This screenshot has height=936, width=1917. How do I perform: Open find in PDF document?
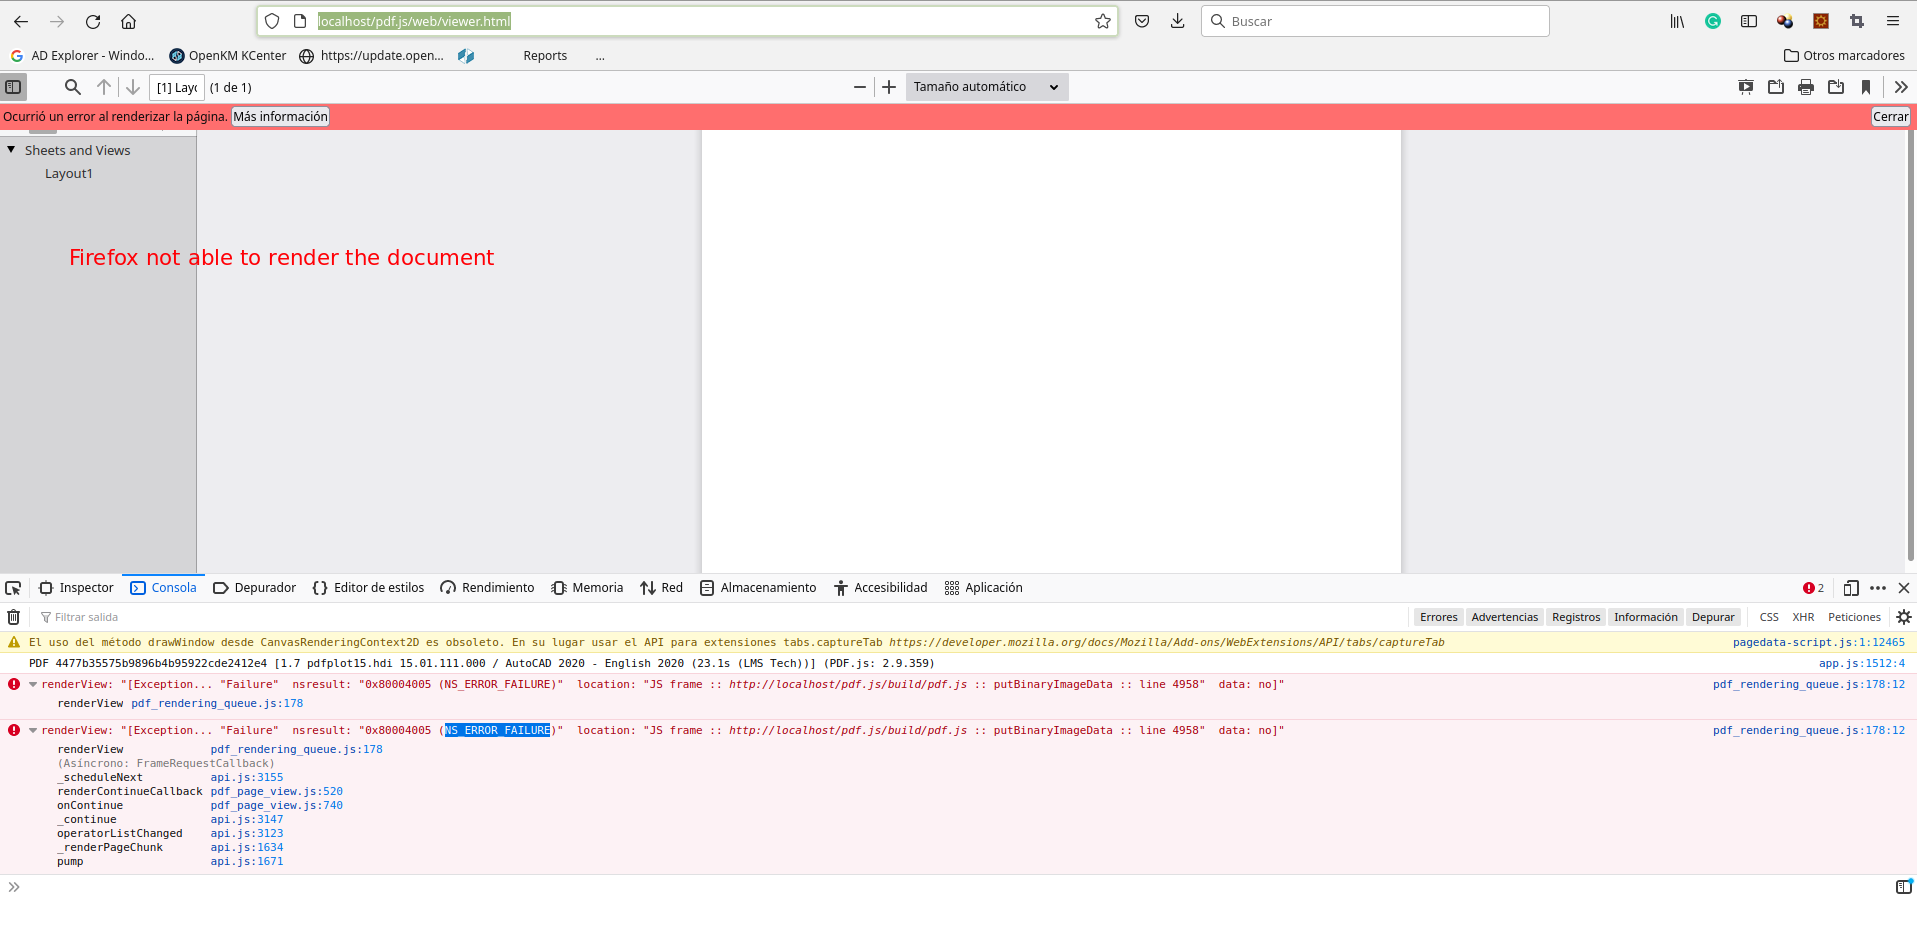click(x=73, y=87)
